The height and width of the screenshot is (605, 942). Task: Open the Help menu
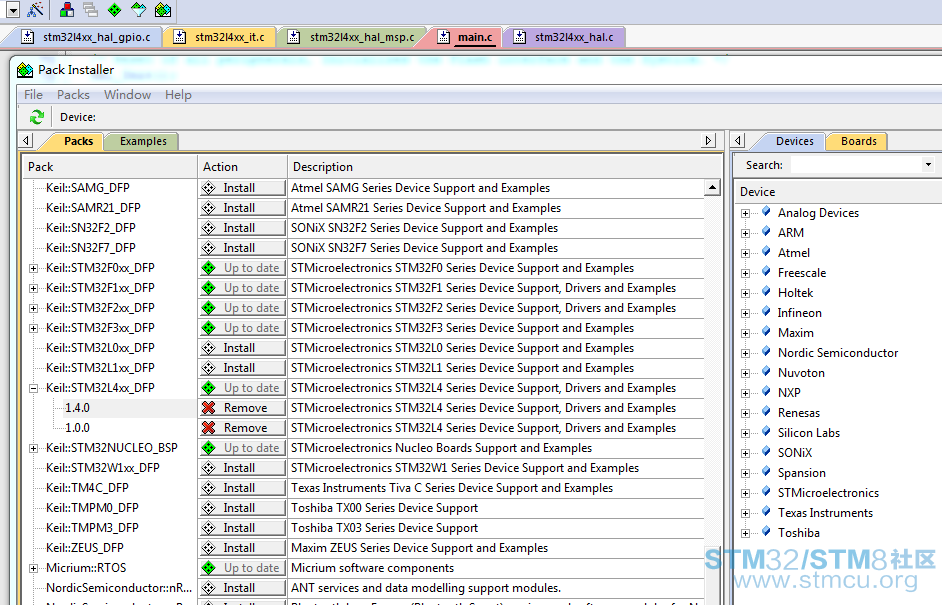[178, 94]
